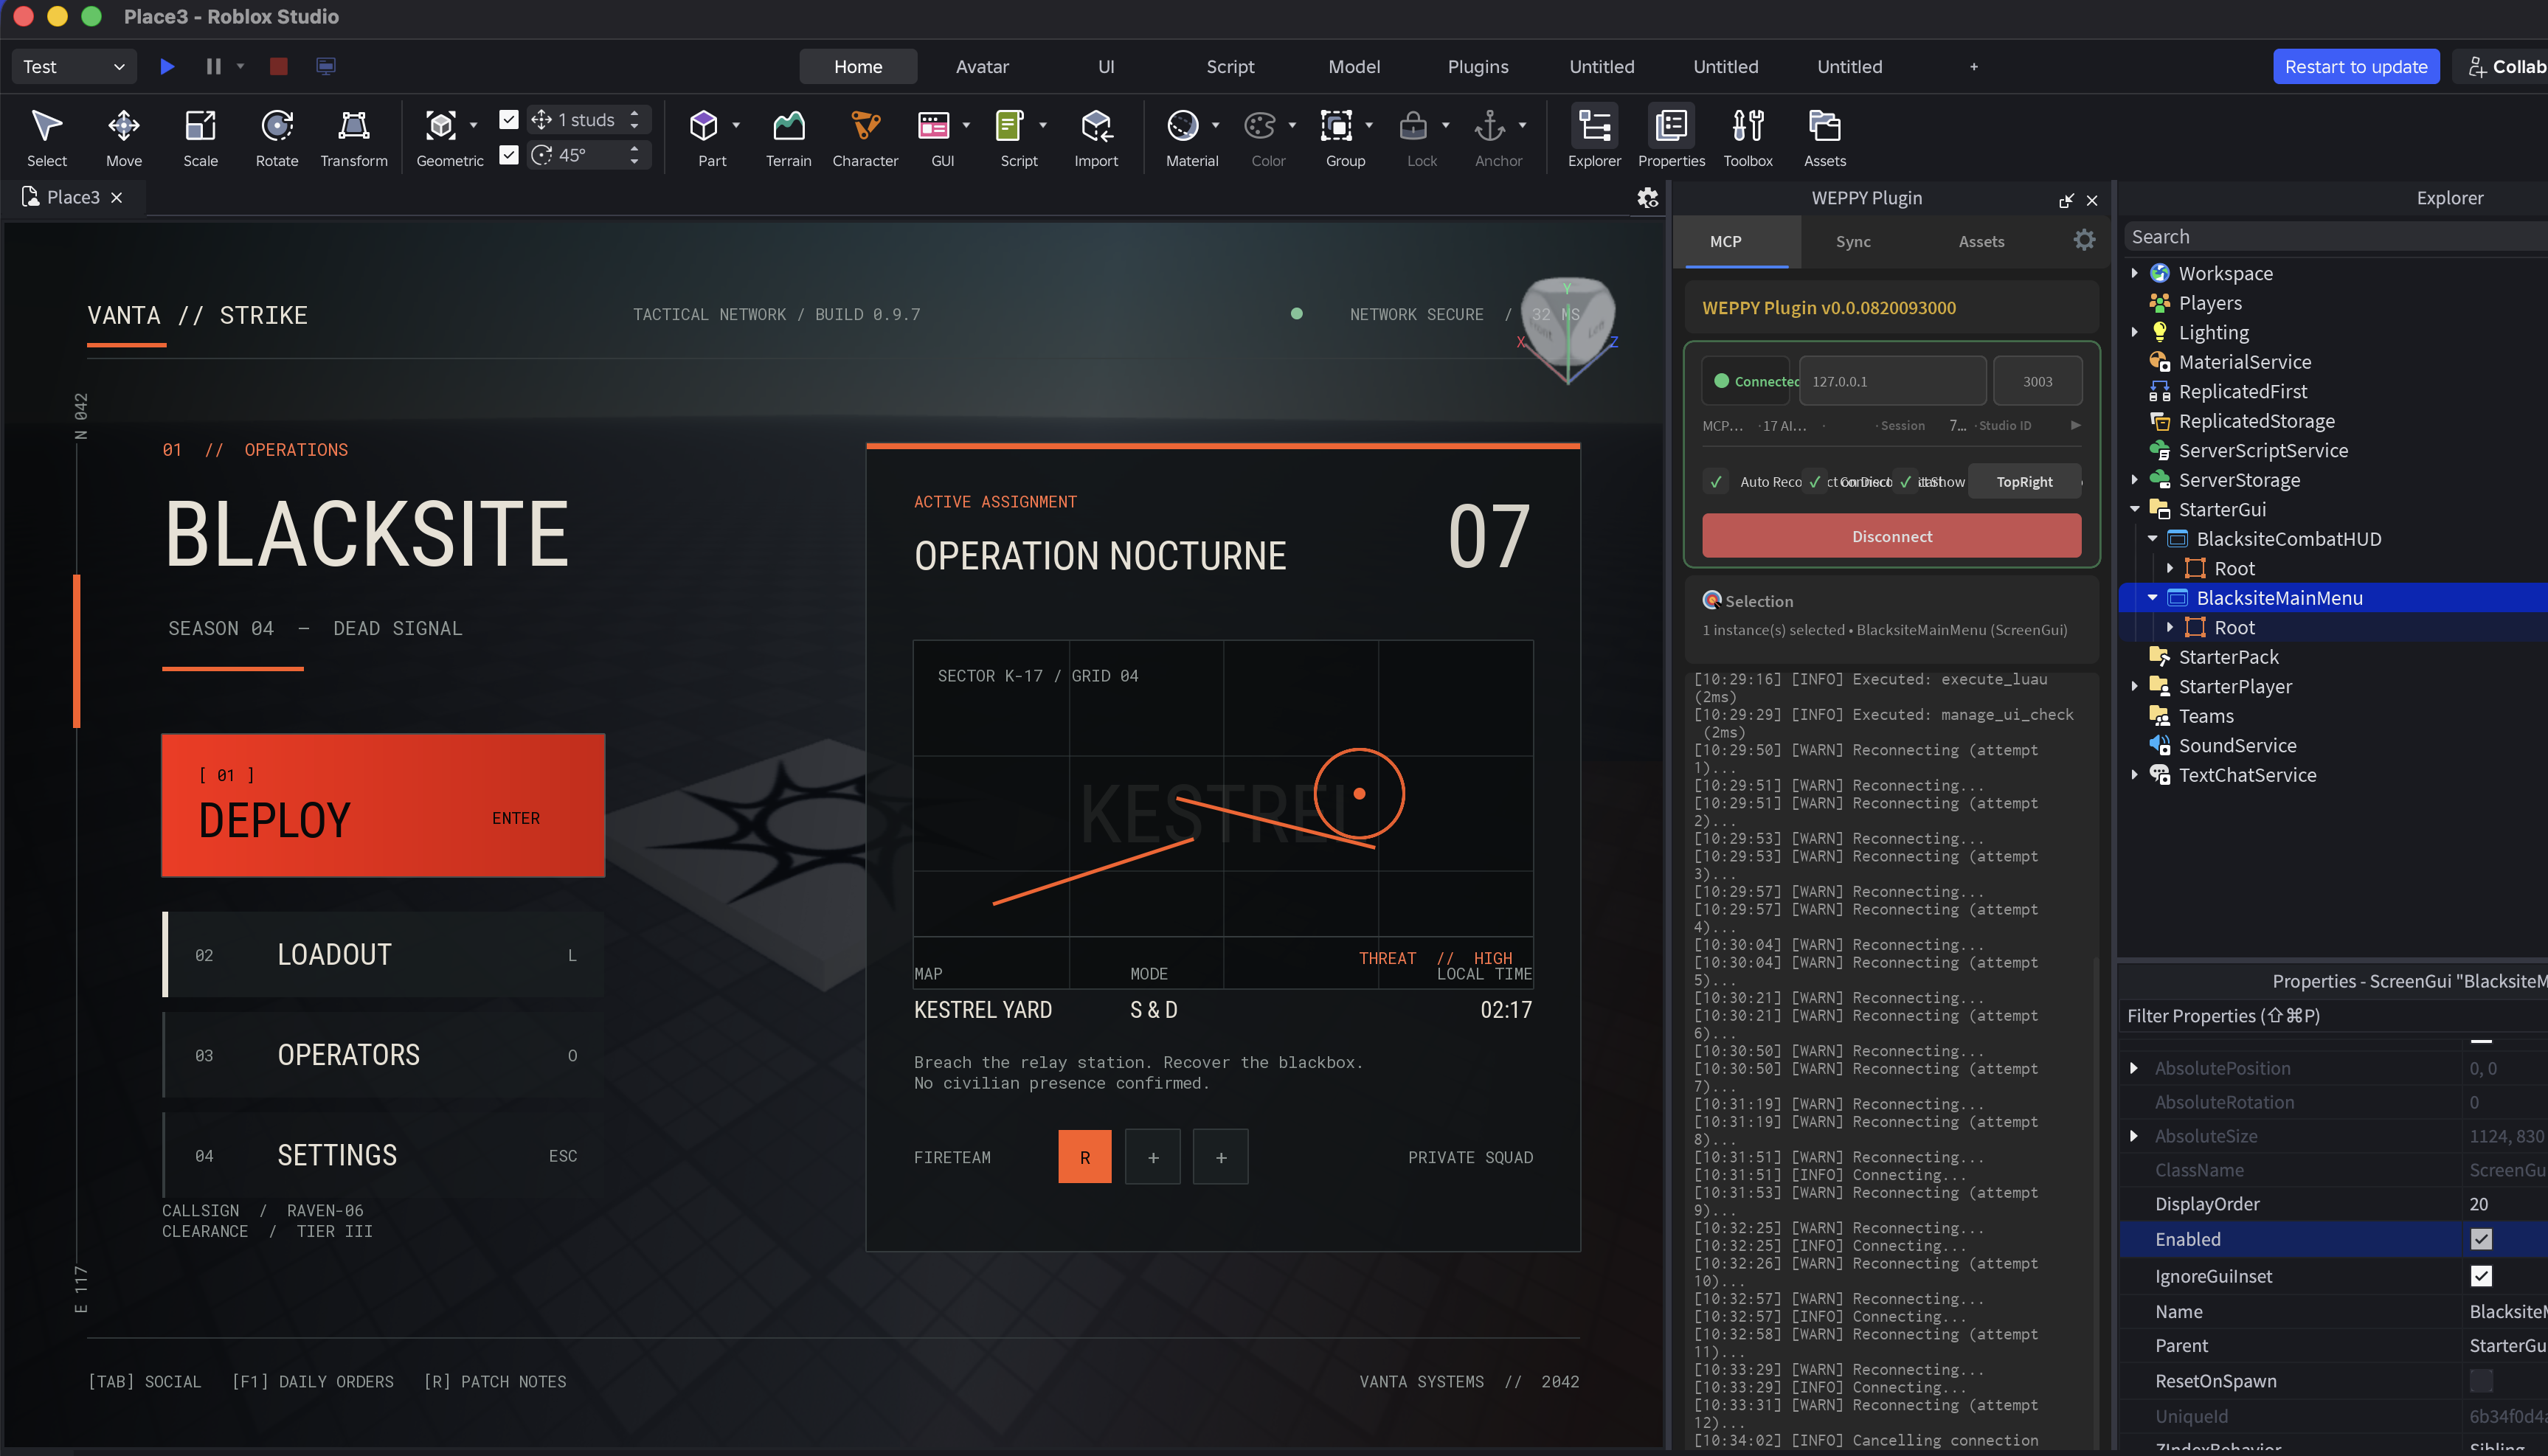Click the Restart to update button
This screenshot has width=2548, height=1456.
2356,66
